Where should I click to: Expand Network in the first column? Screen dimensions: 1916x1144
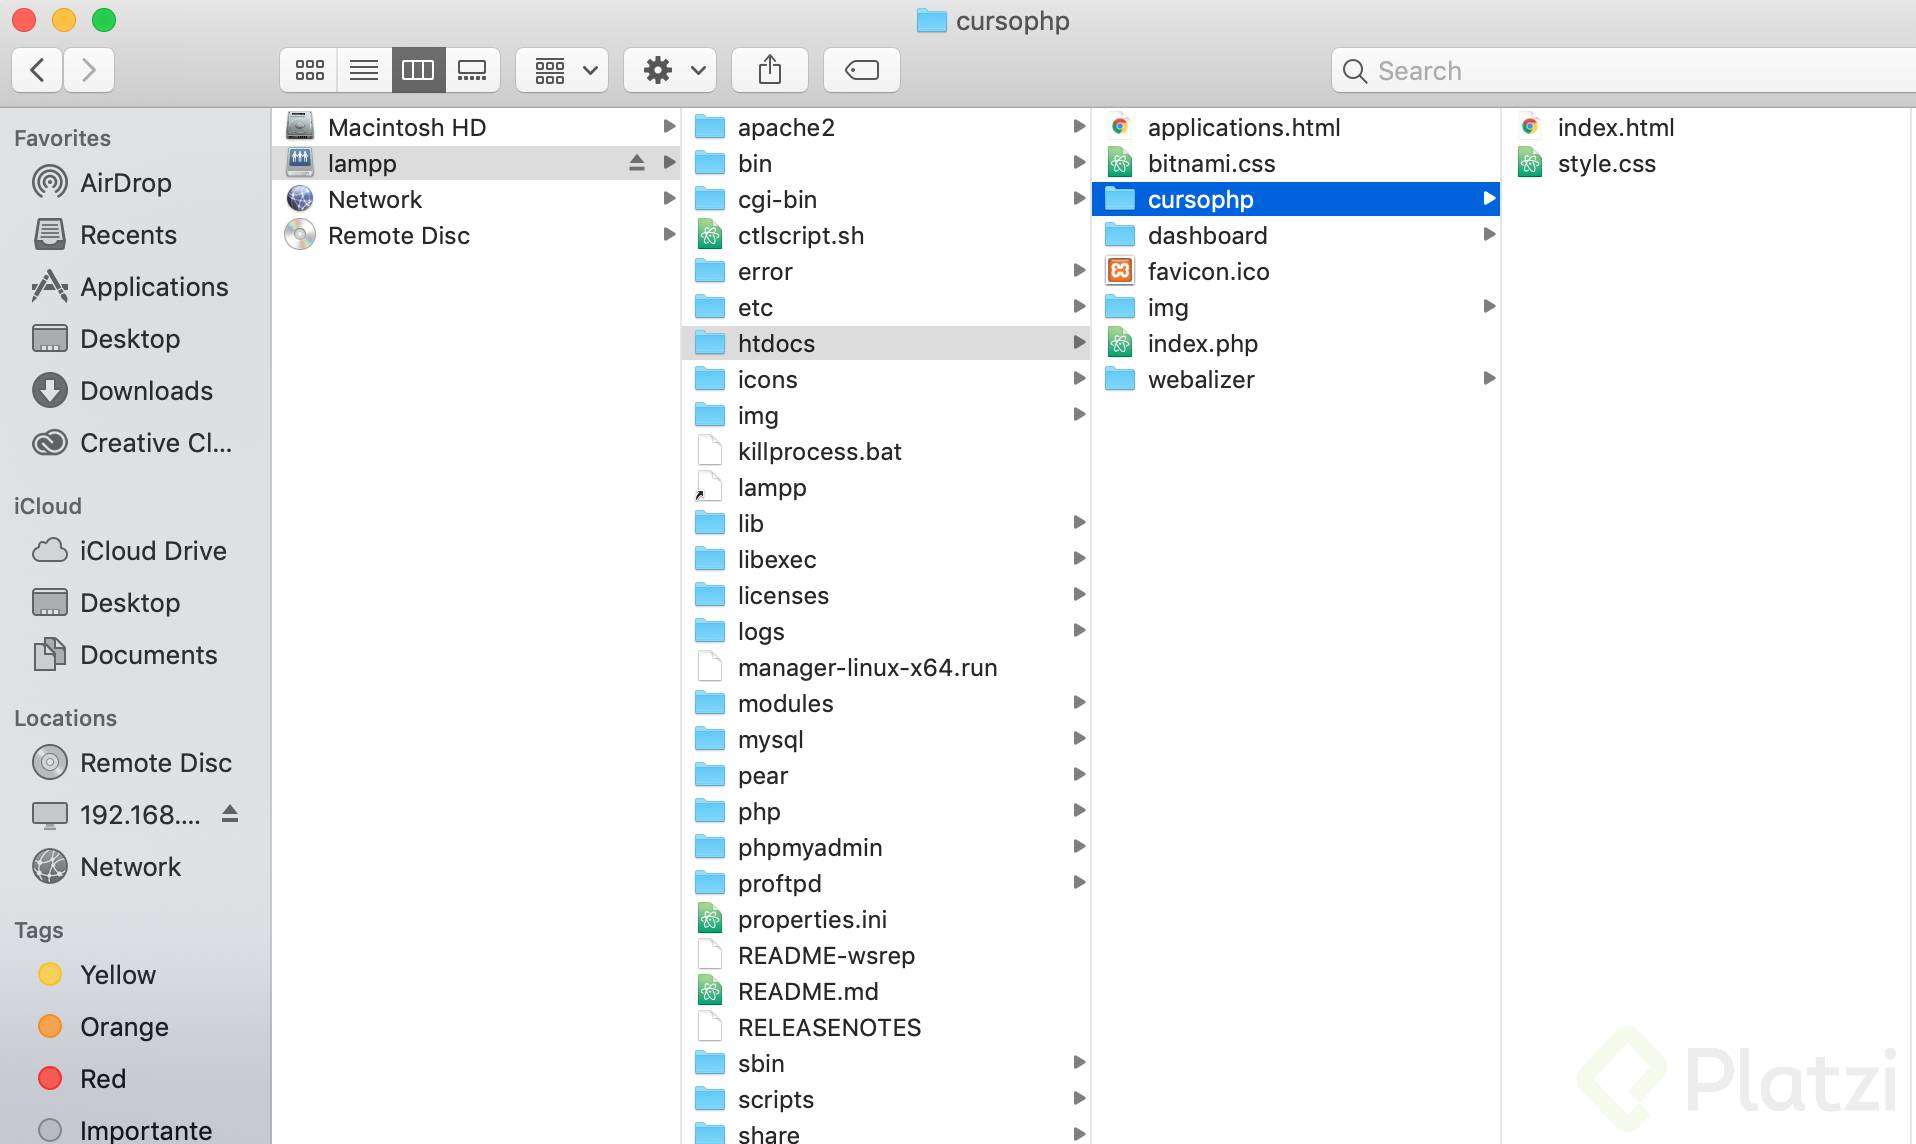pyautogui.click(x=669, y=199)
